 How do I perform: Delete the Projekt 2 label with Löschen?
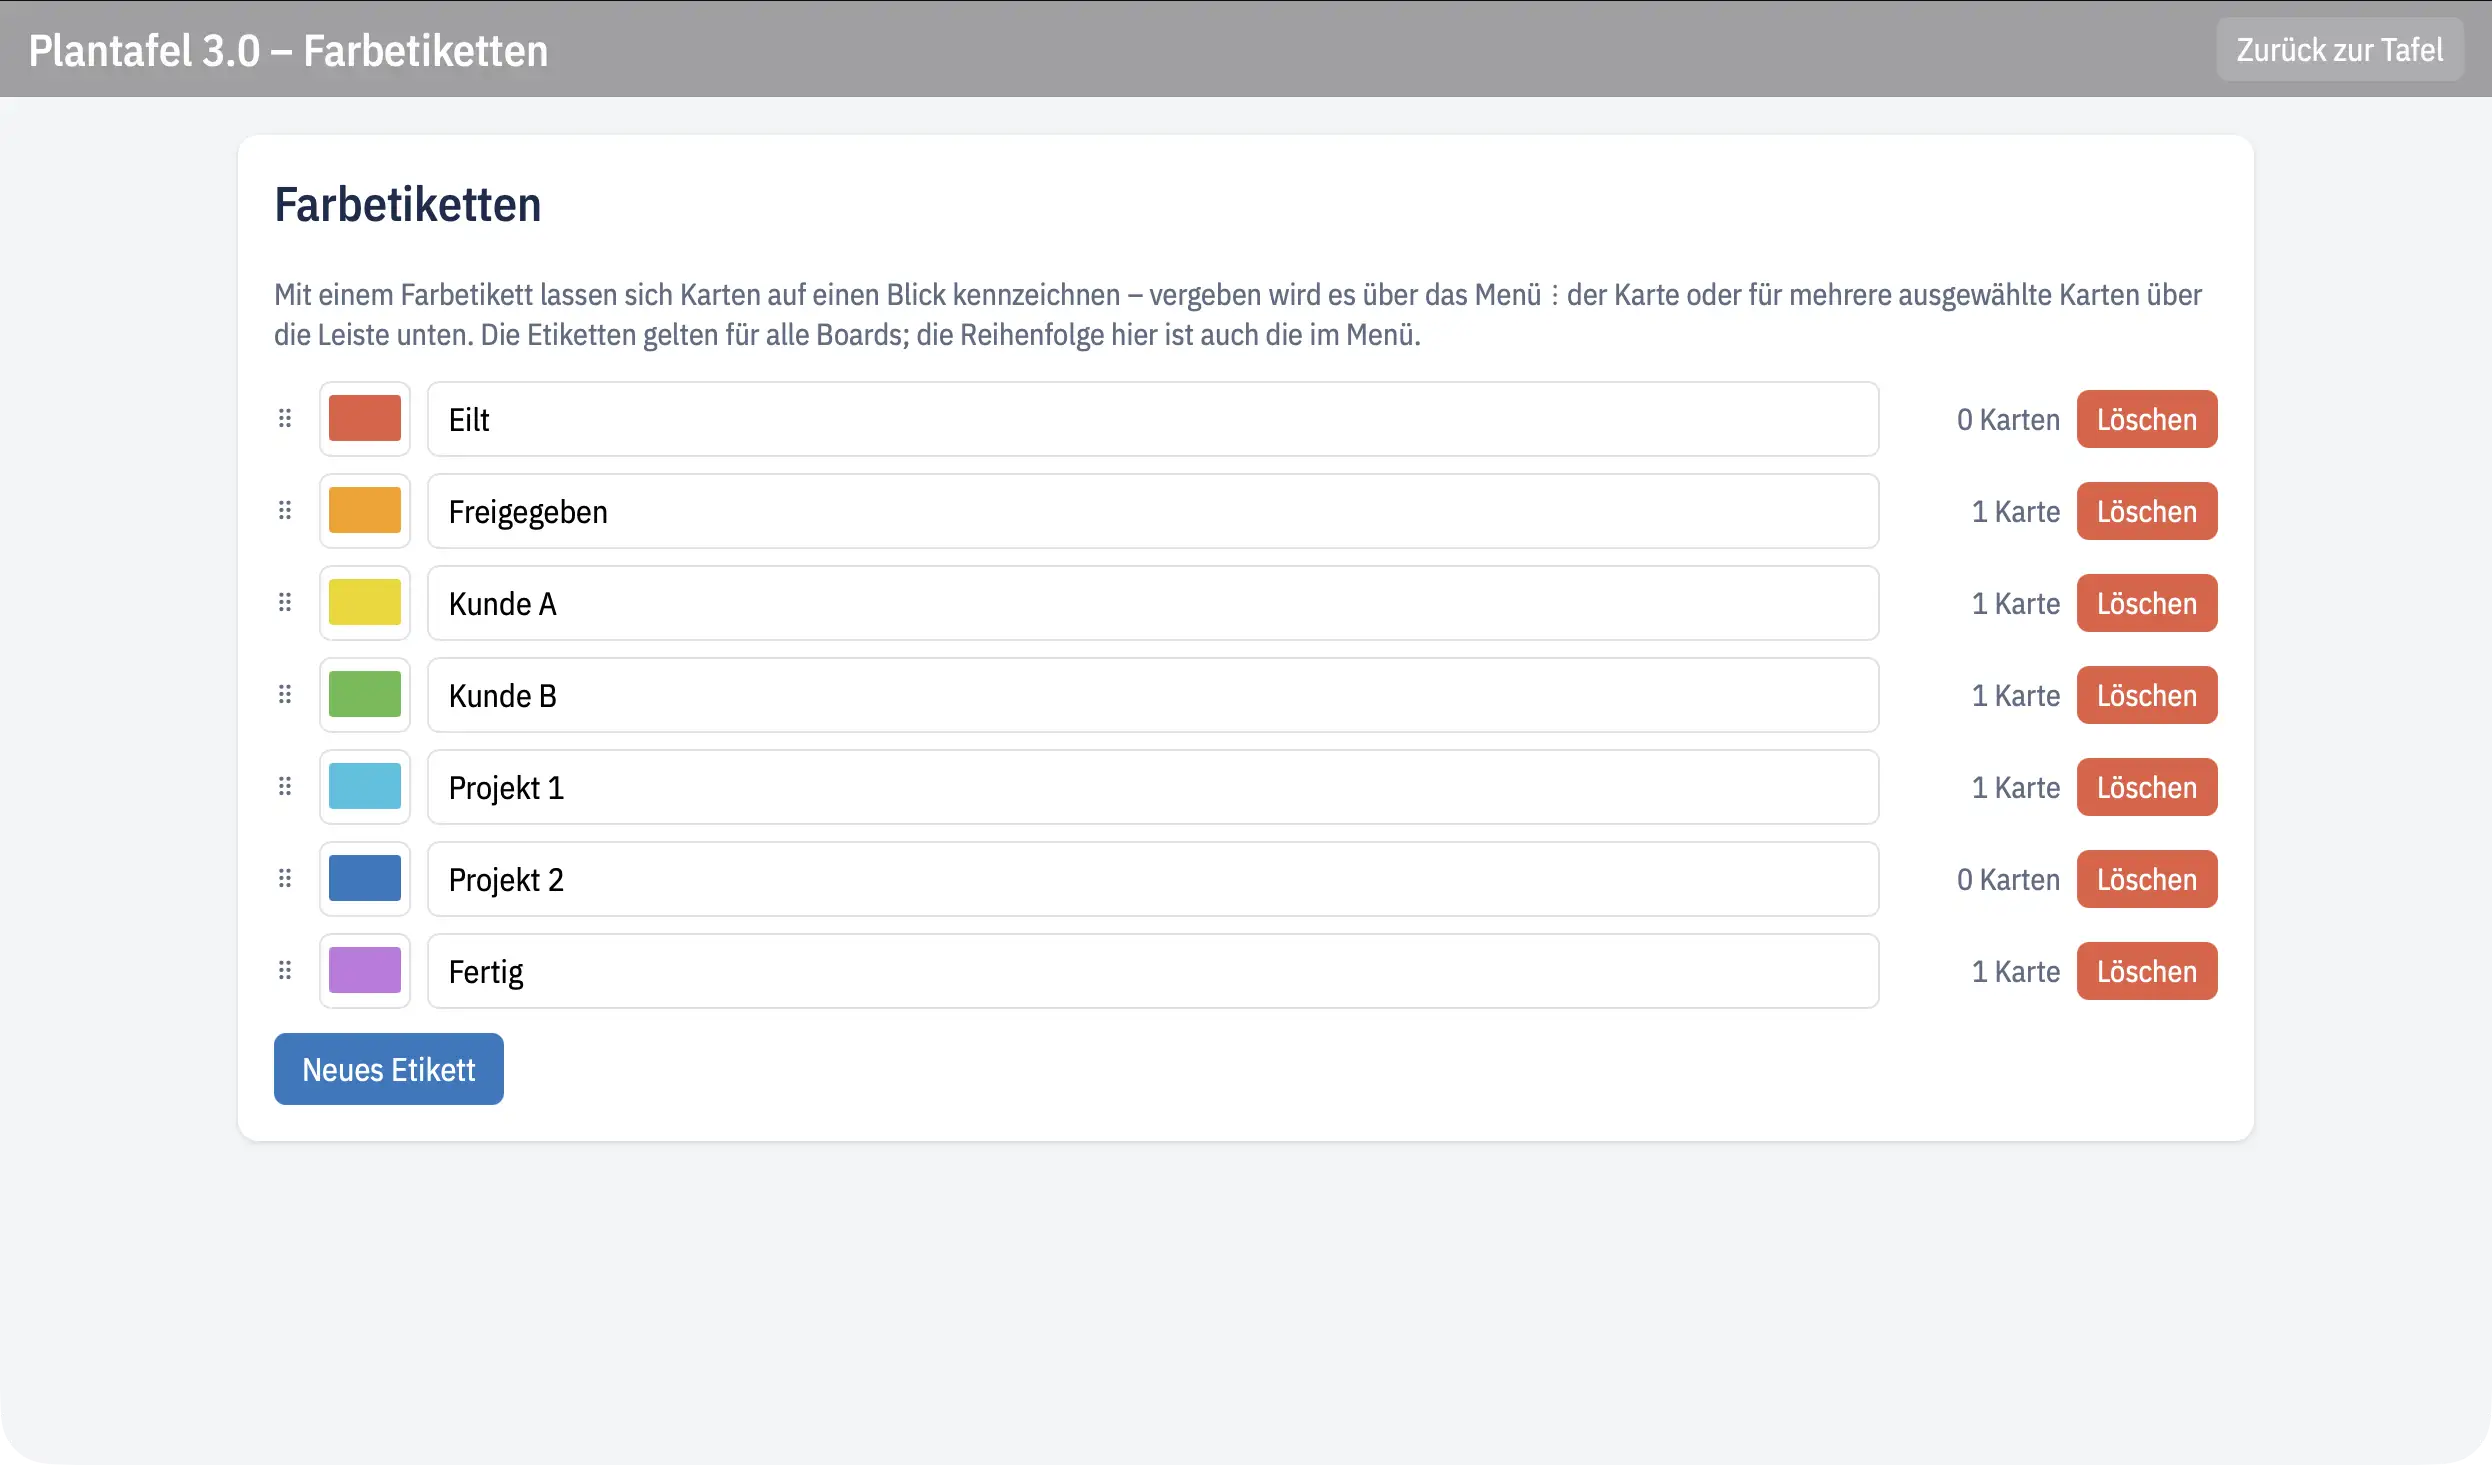click(2147, 879)
